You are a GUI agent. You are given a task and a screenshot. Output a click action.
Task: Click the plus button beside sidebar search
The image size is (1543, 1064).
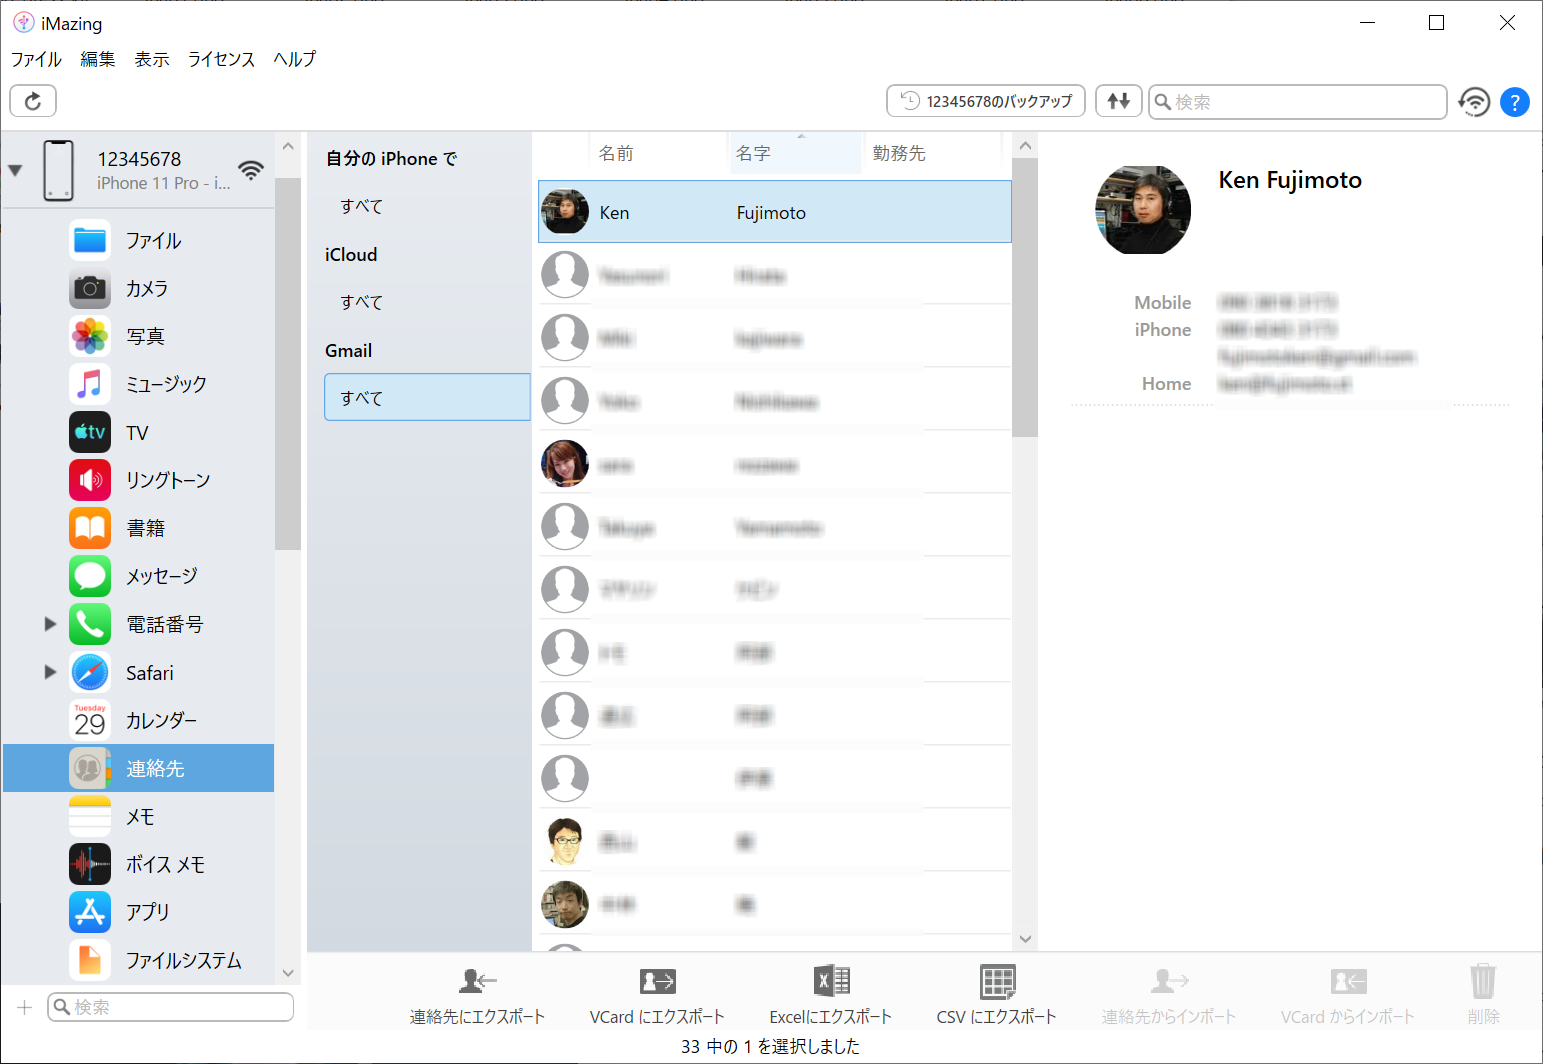25,1007
